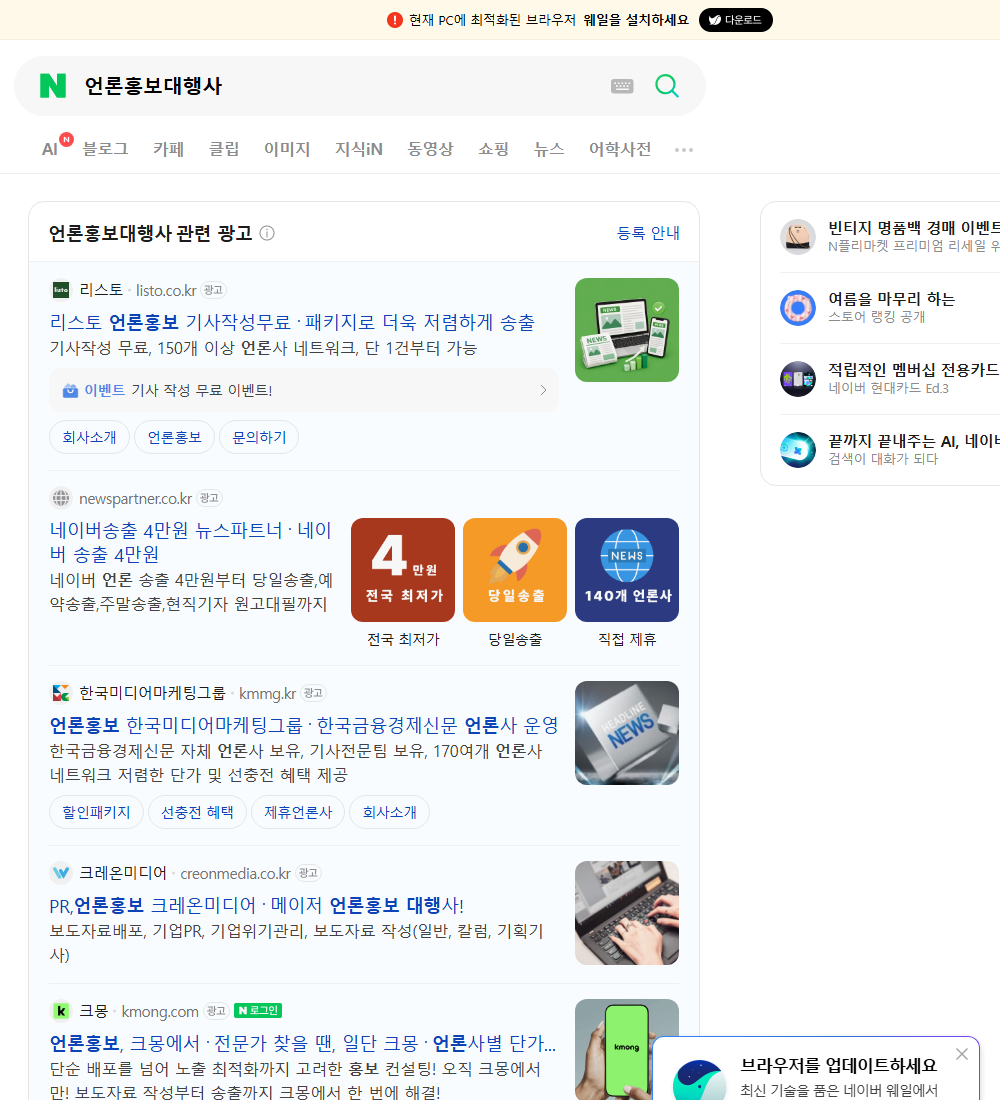Click the red warning icon in top banner

(395, 20)
